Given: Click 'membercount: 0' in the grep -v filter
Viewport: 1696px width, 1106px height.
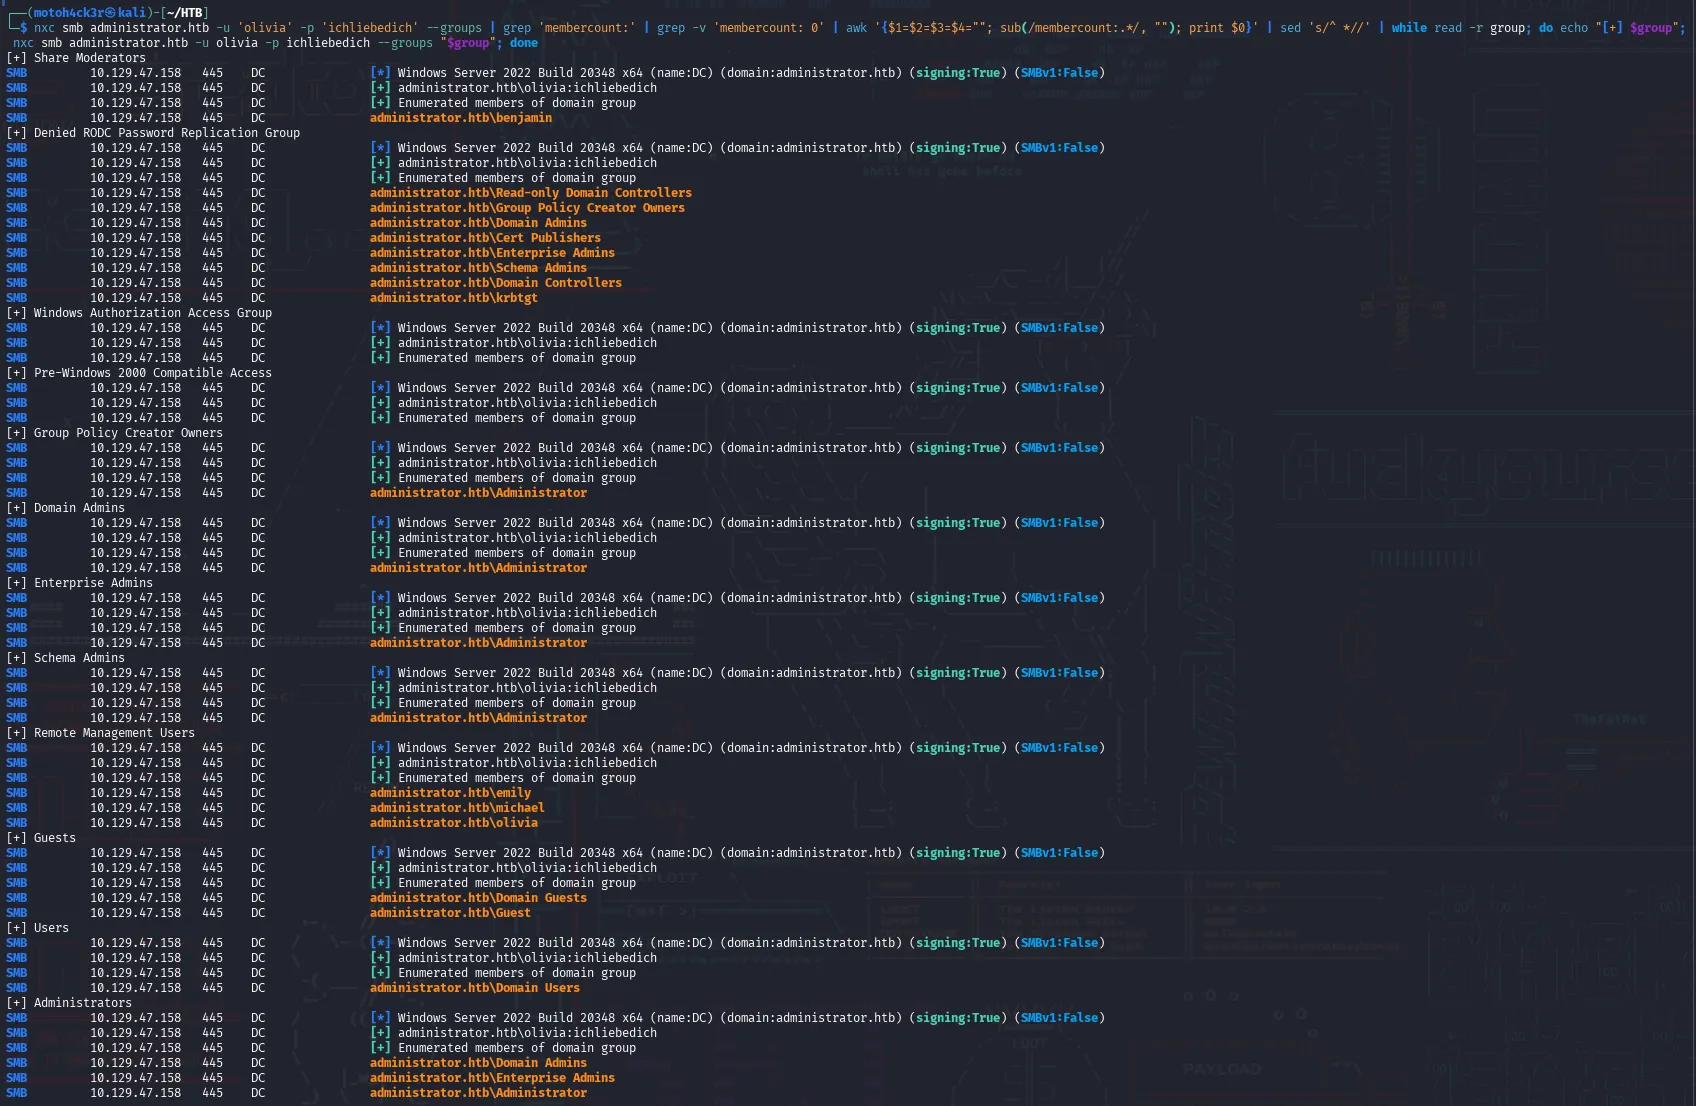Looking at the screenshot, I should pyautogui.click(x=769, y=28).
